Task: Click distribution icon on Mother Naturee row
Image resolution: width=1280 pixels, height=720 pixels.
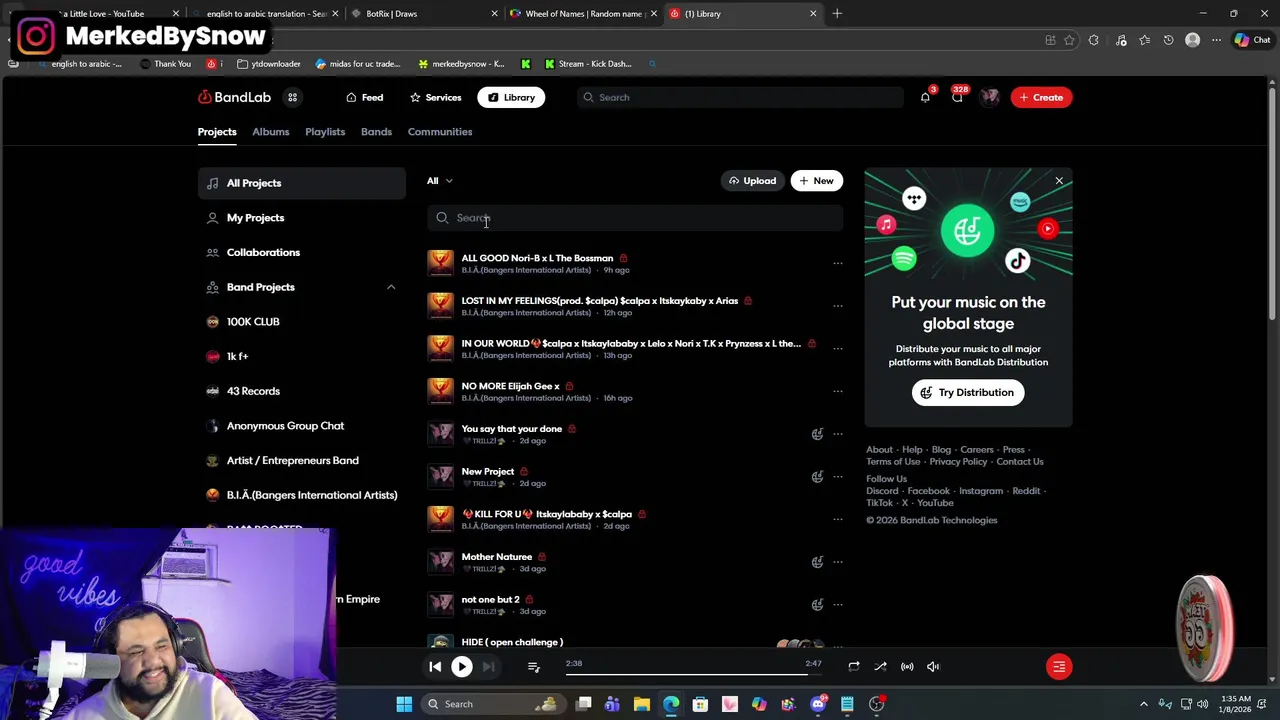Action: click(817, 562)
